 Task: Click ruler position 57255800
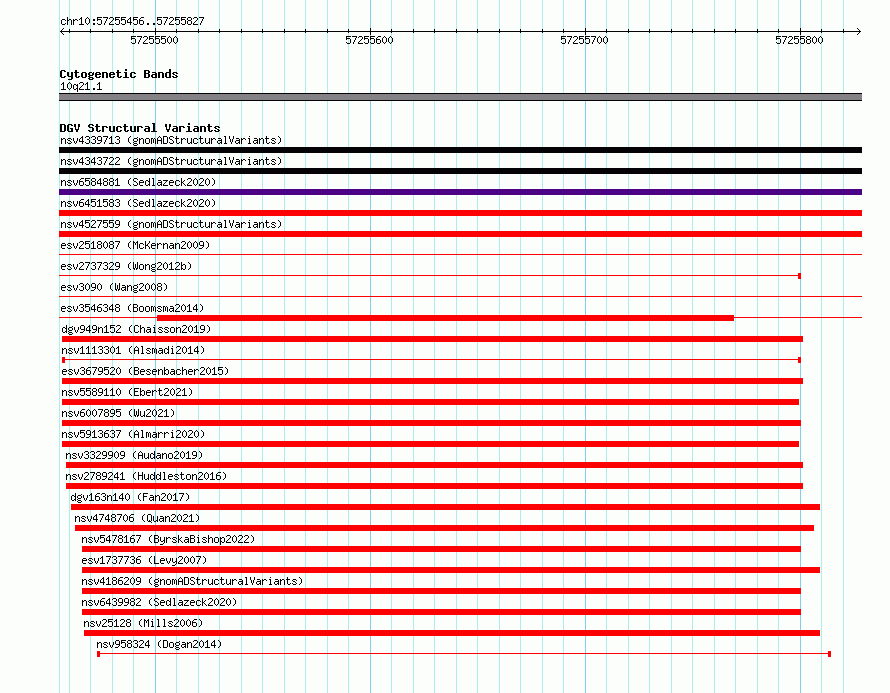click(x=799, y=40)
